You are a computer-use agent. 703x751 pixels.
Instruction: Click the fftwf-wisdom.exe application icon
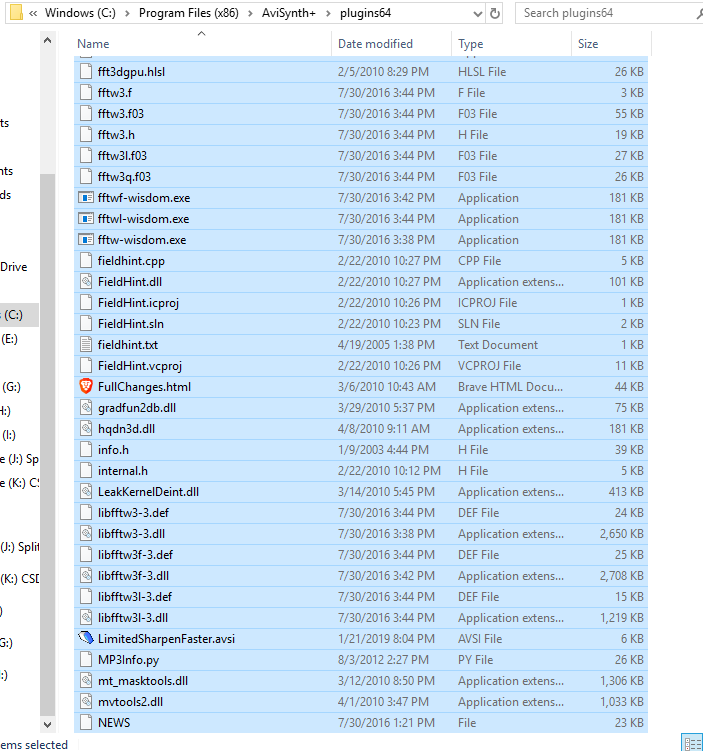86,197
